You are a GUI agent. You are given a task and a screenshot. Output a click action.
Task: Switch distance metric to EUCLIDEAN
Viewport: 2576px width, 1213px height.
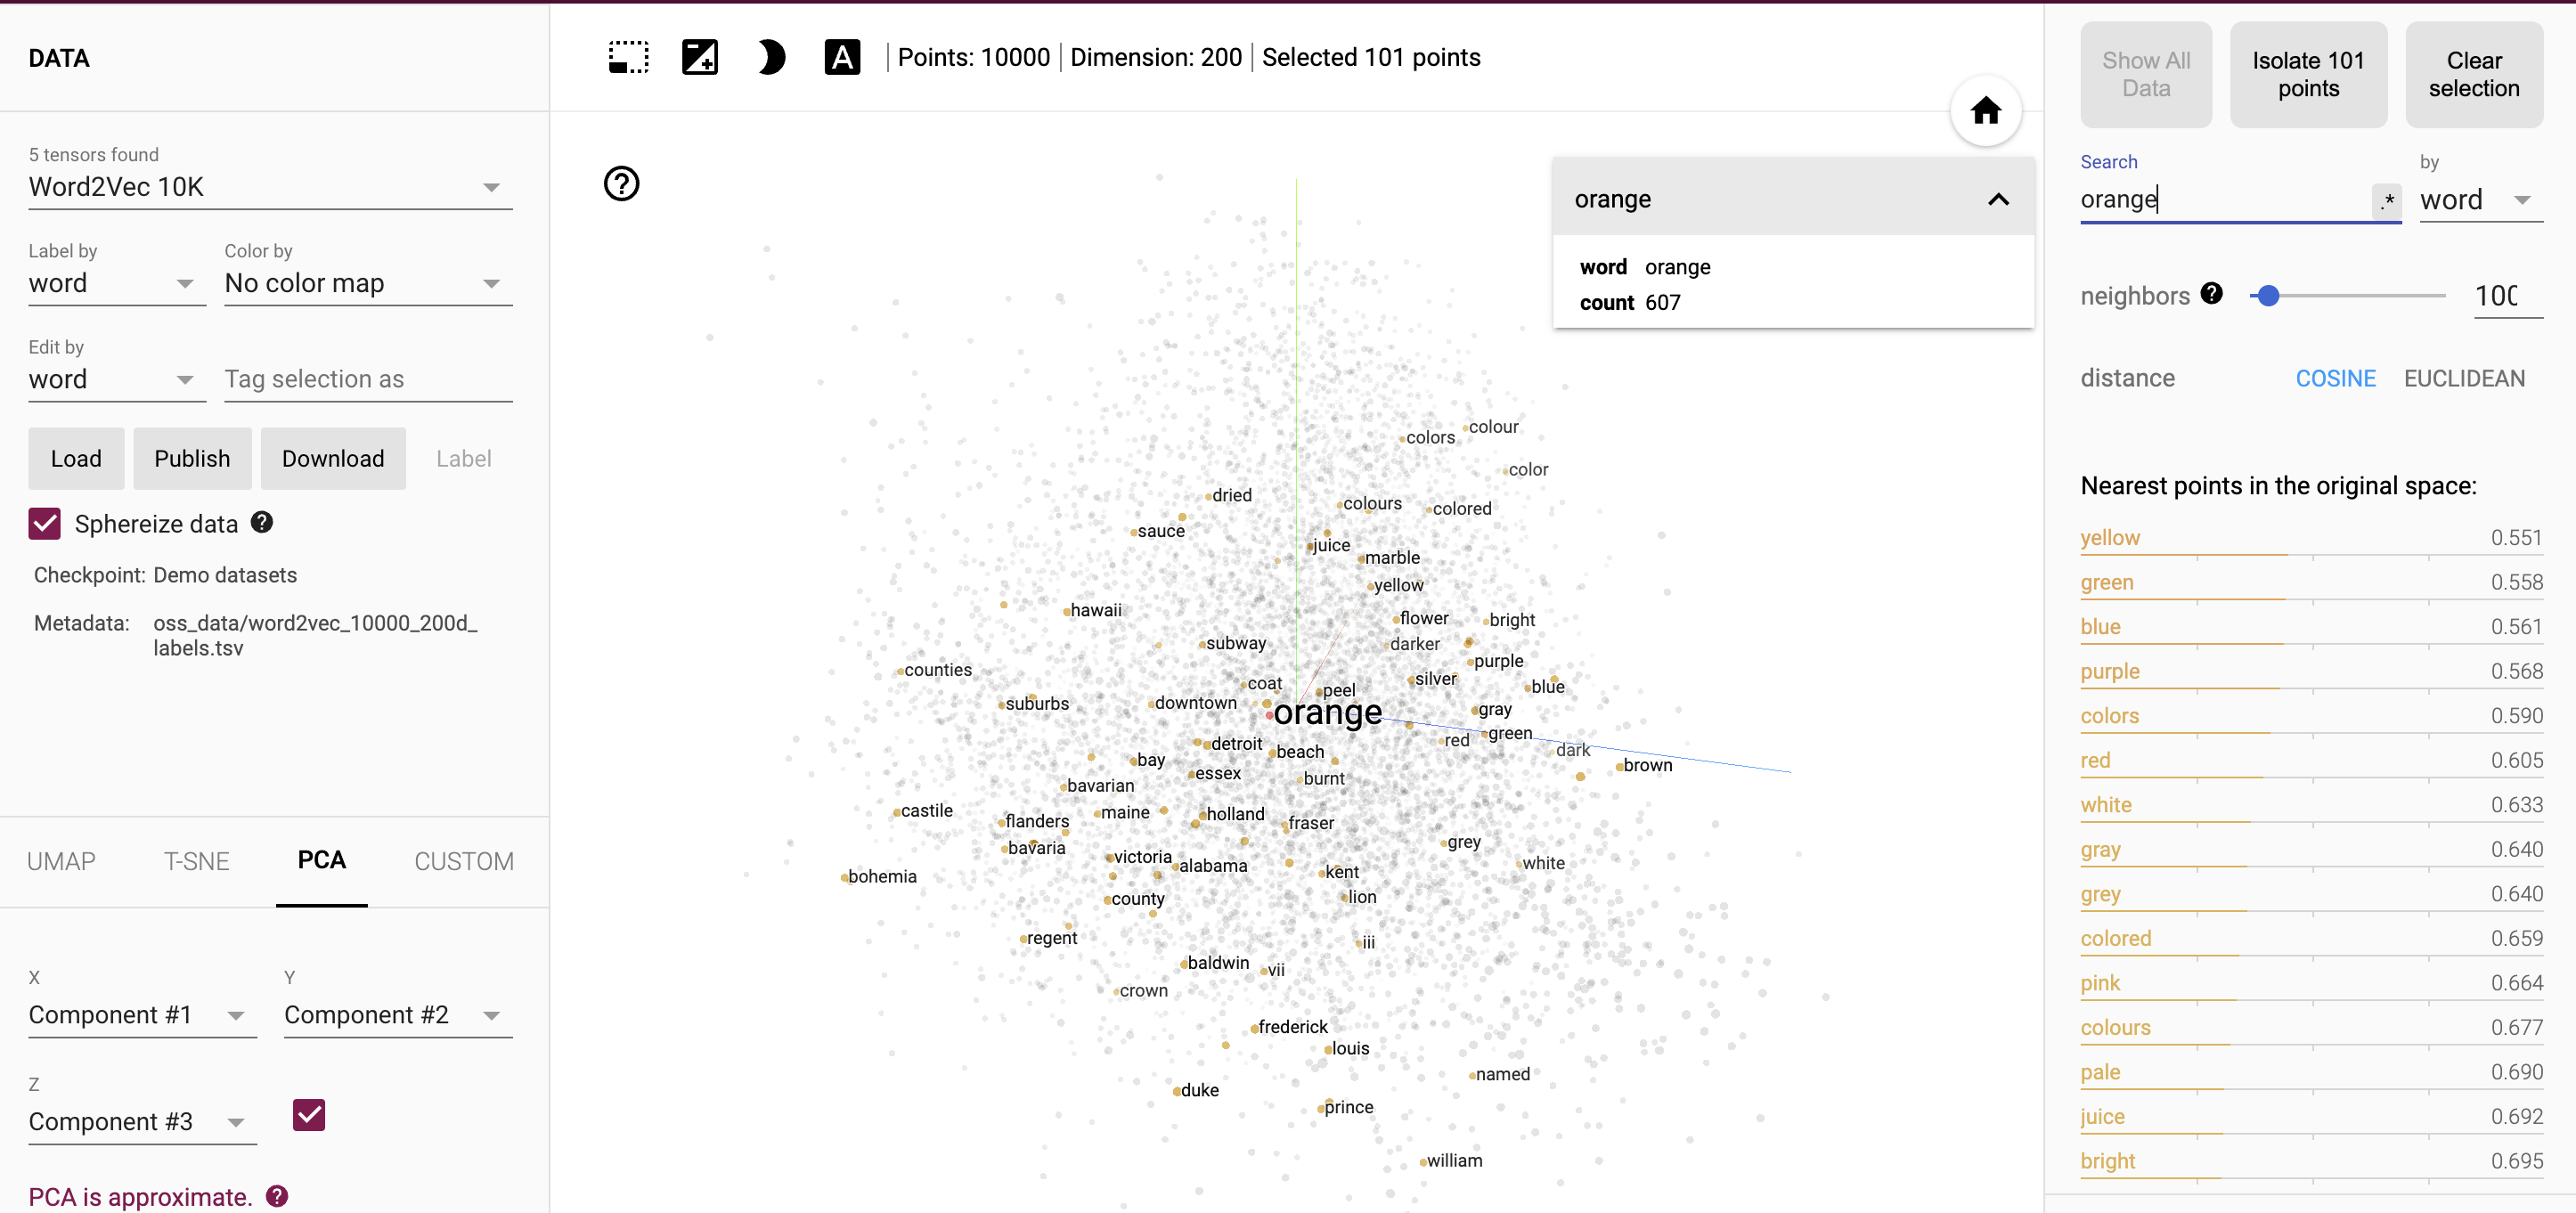[x=2465, y=377]
